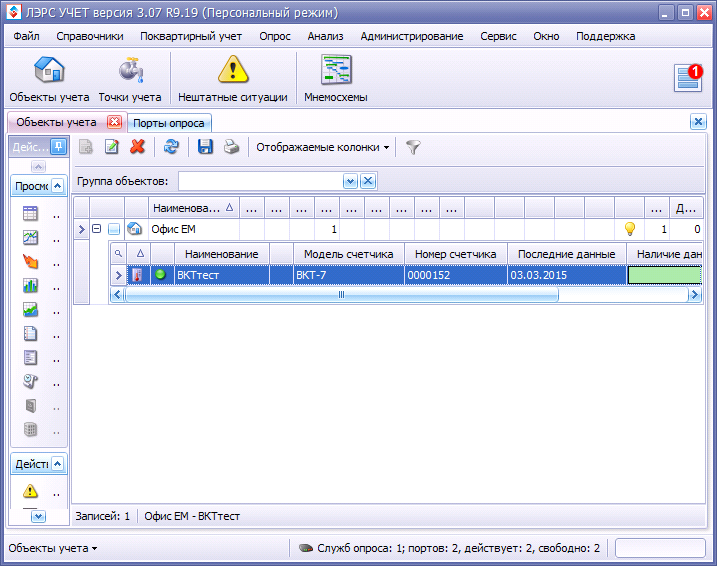Open the bar chart icon in sidebar
The height and width of the screenshot is (566, 717).
pos(30,285)
